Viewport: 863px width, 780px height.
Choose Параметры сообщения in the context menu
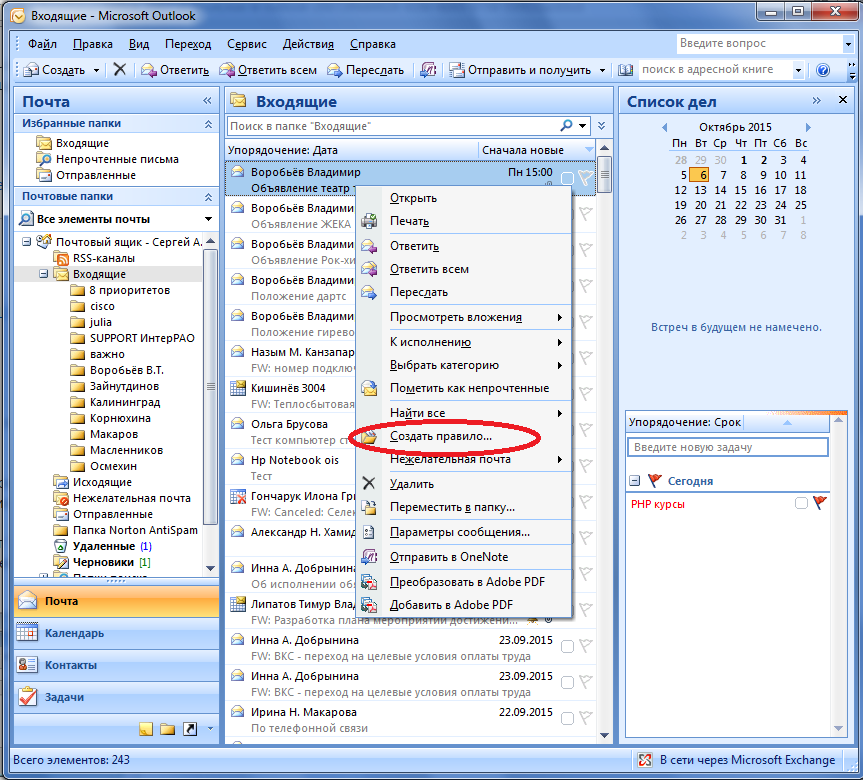pos(463,532)
